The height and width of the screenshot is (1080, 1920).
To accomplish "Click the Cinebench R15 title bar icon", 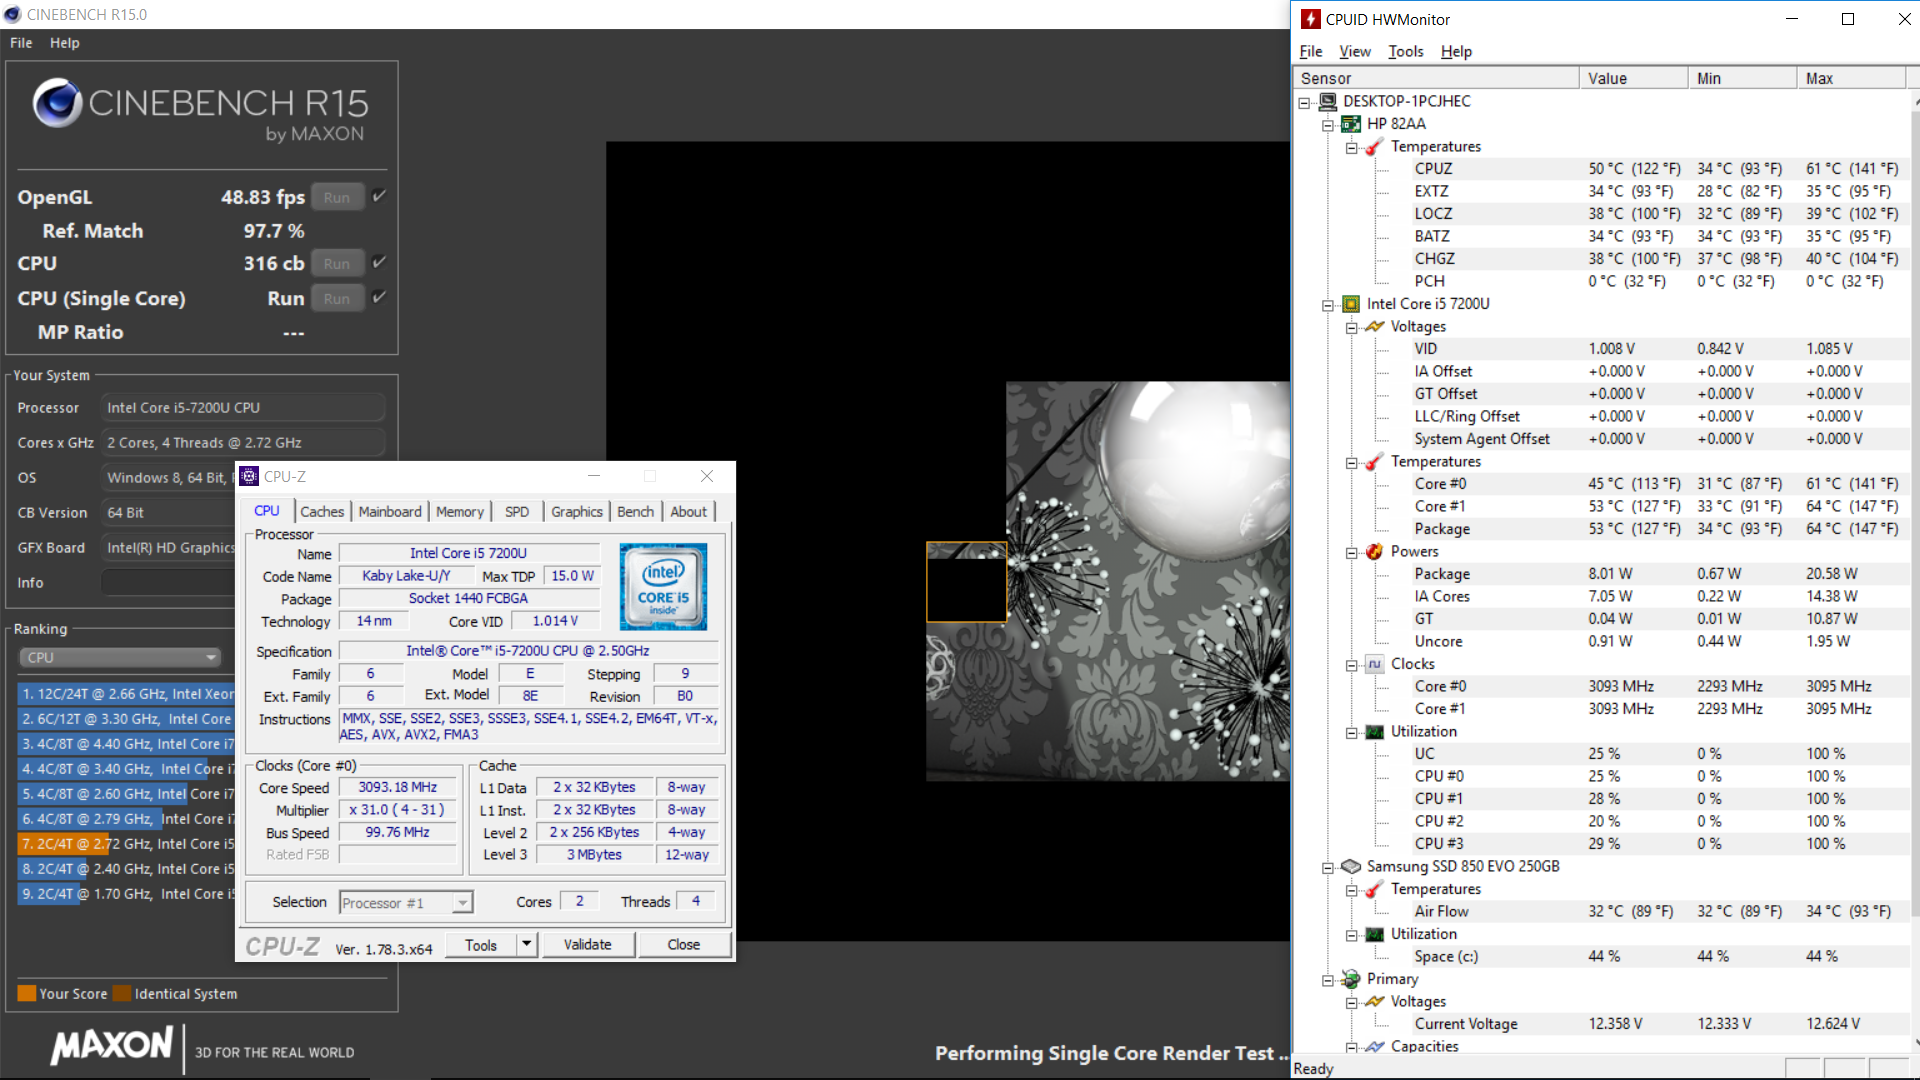I will point(12,14).
